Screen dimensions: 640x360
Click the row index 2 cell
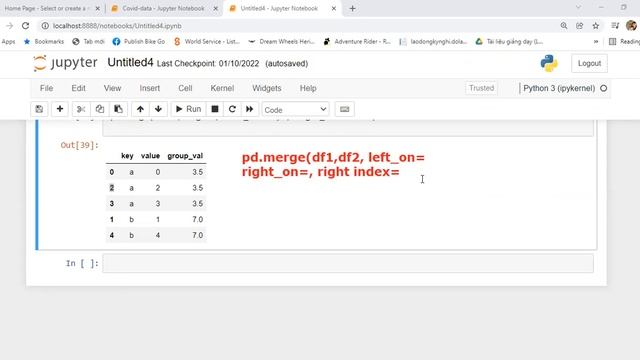pos(111,188)
